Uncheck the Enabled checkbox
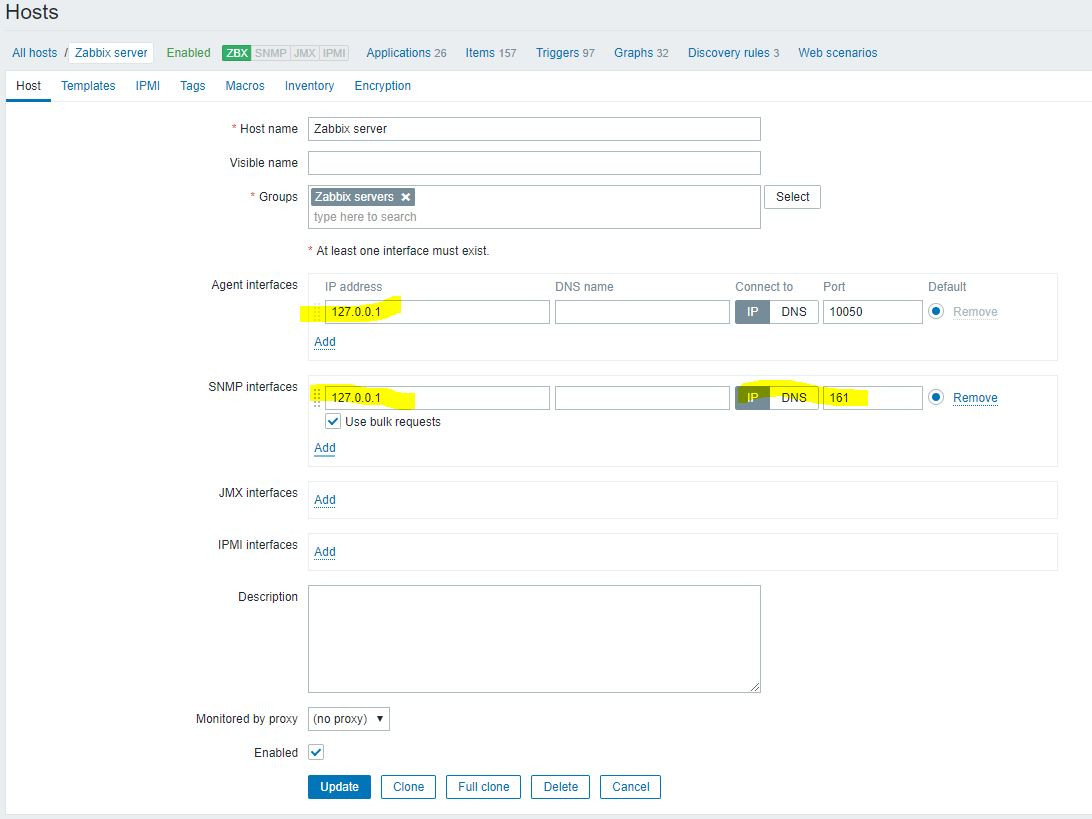 tap(315, 752)
